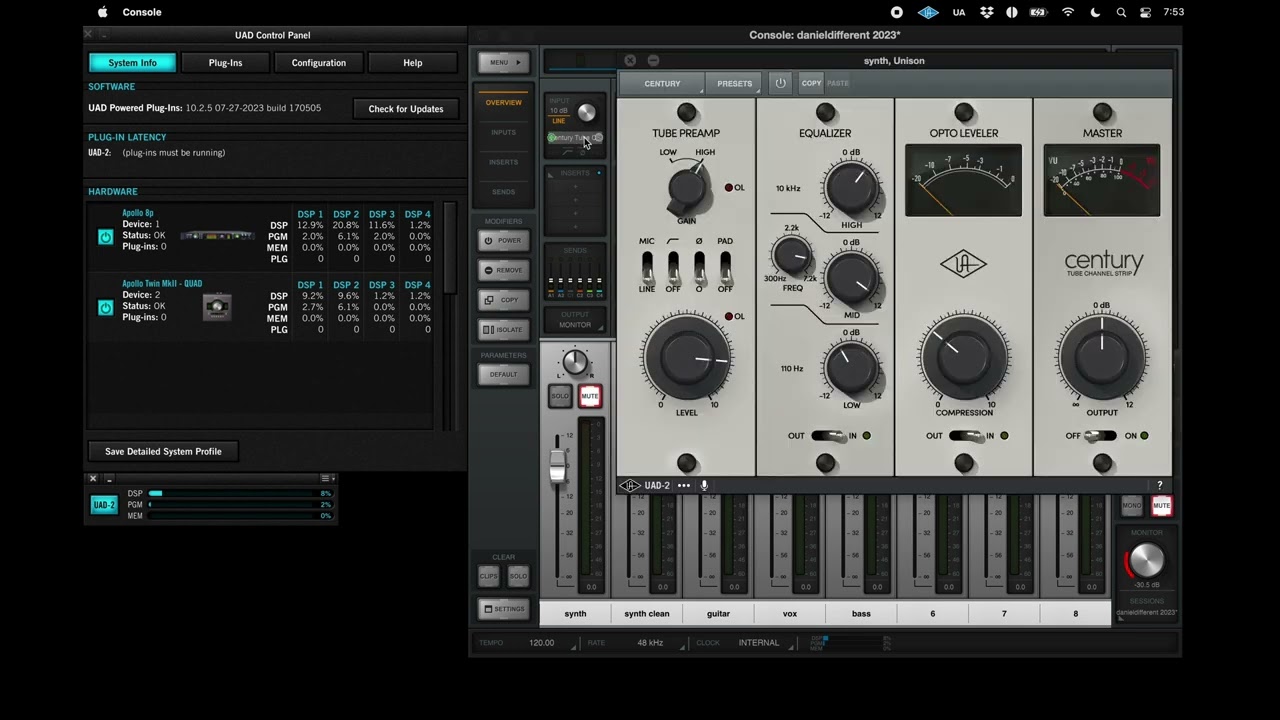The width and height of the screenshot is (1280, 720).
Task: Open the Century plugin dropdown
Action: pos(662,83)
